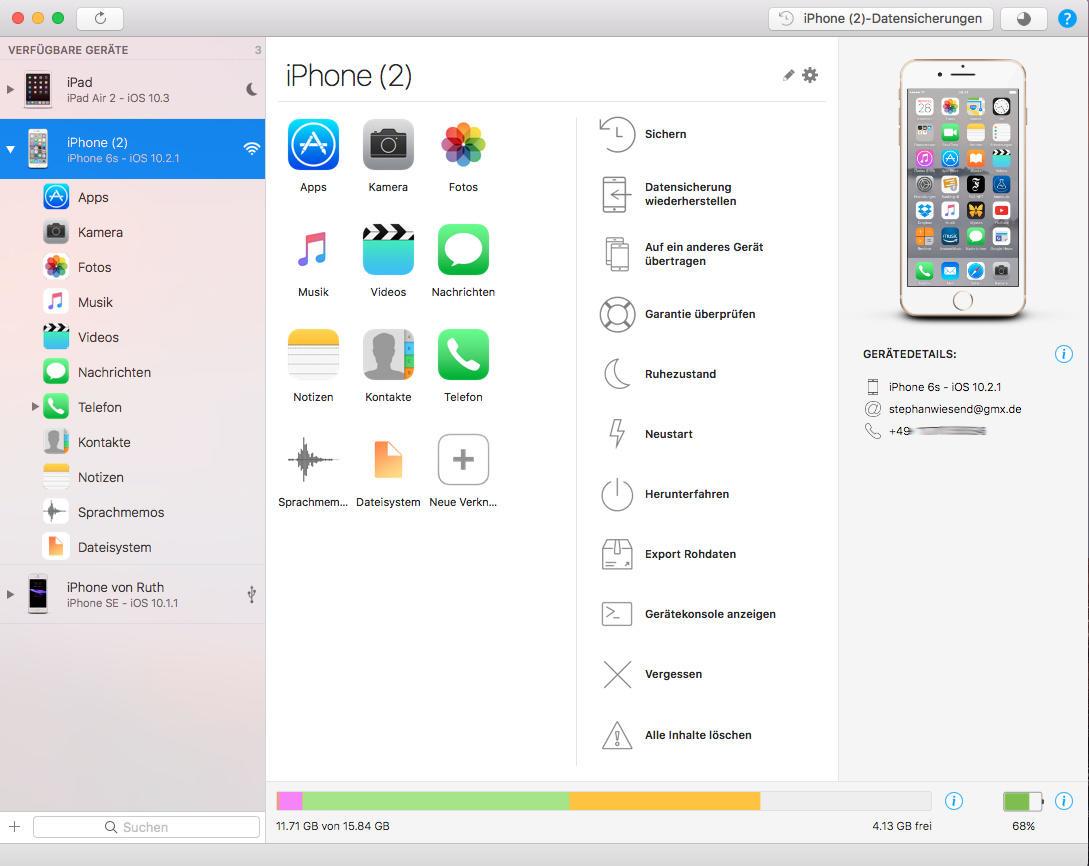Click the Wi-Fi icon on iPhone (2)
The image size is (1089, 866).
point(251,149)
